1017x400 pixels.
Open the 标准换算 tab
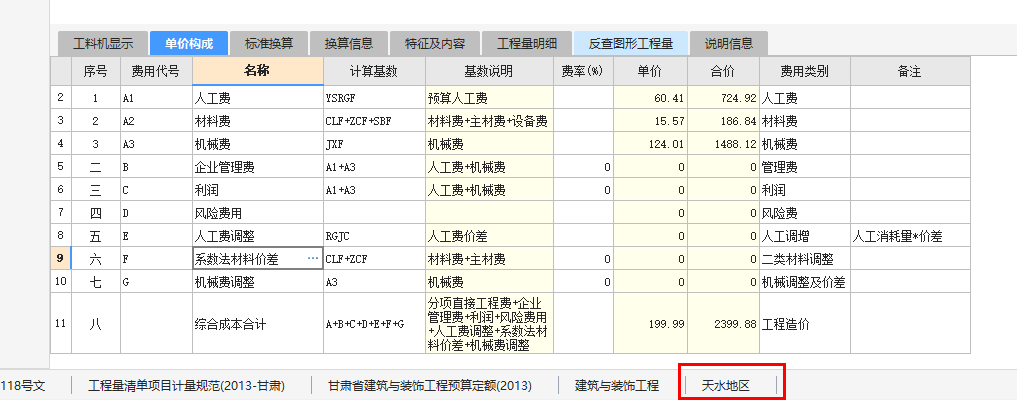(269, 44)
